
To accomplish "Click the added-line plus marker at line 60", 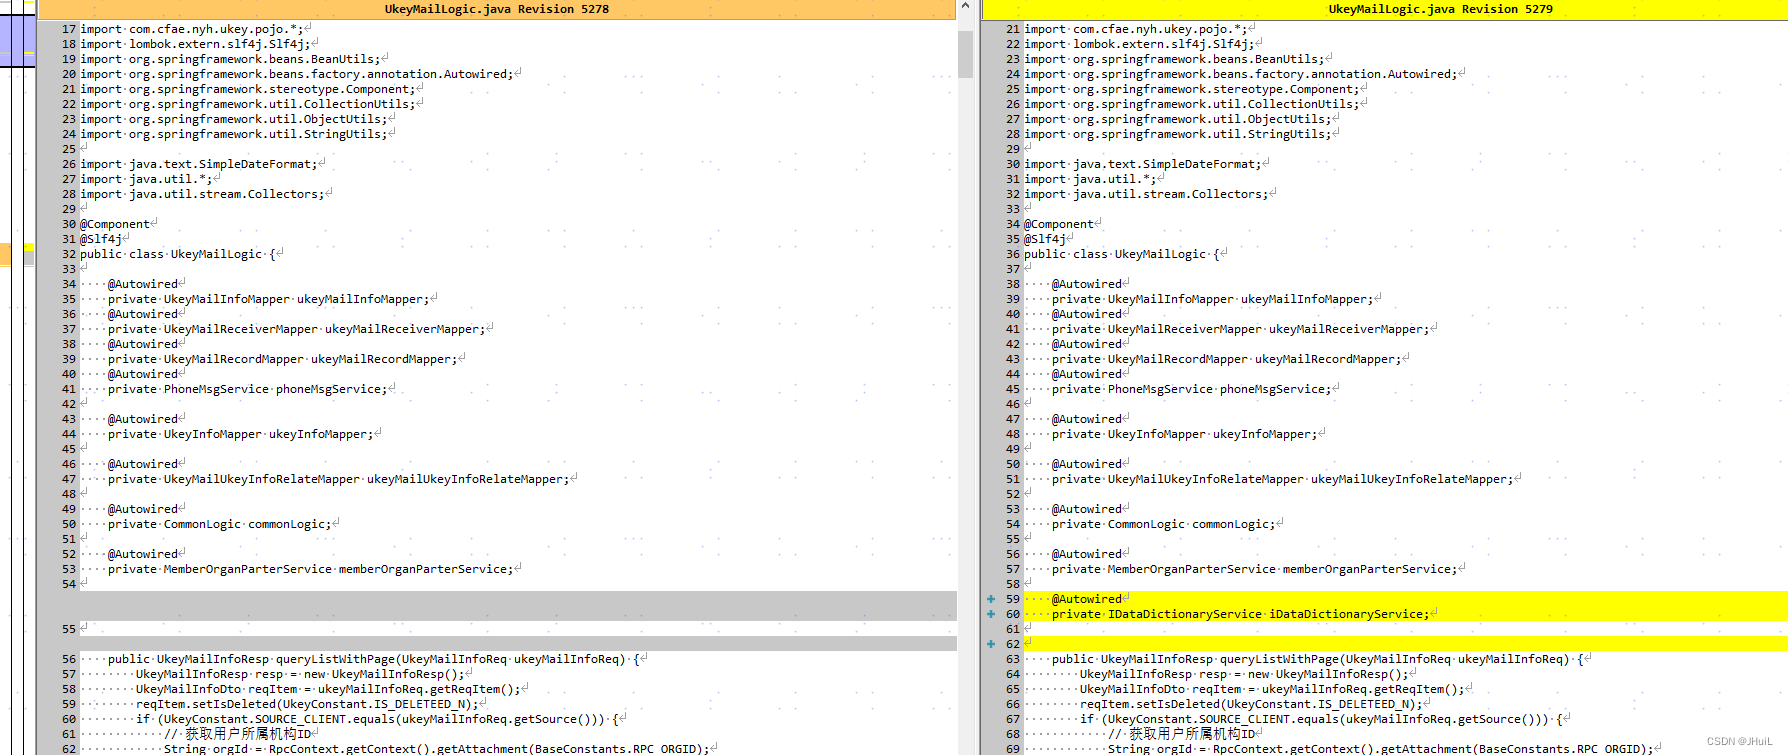I will click(x=991, y=614).
